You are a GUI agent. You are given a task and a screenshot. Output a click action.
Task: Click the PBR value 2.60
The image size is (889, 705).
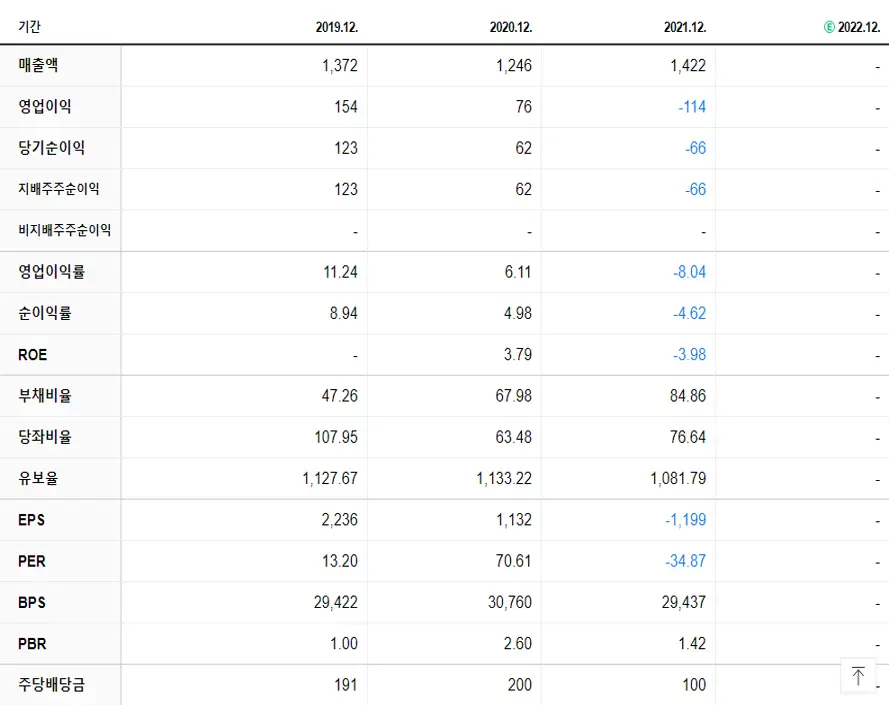(518, 644)
